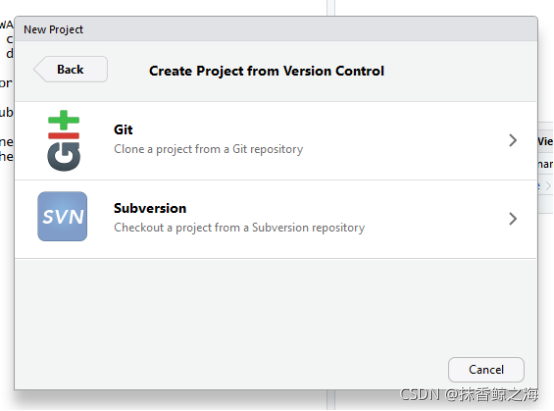
Task: Go back using the Back button
Action: tap(71, 69)
